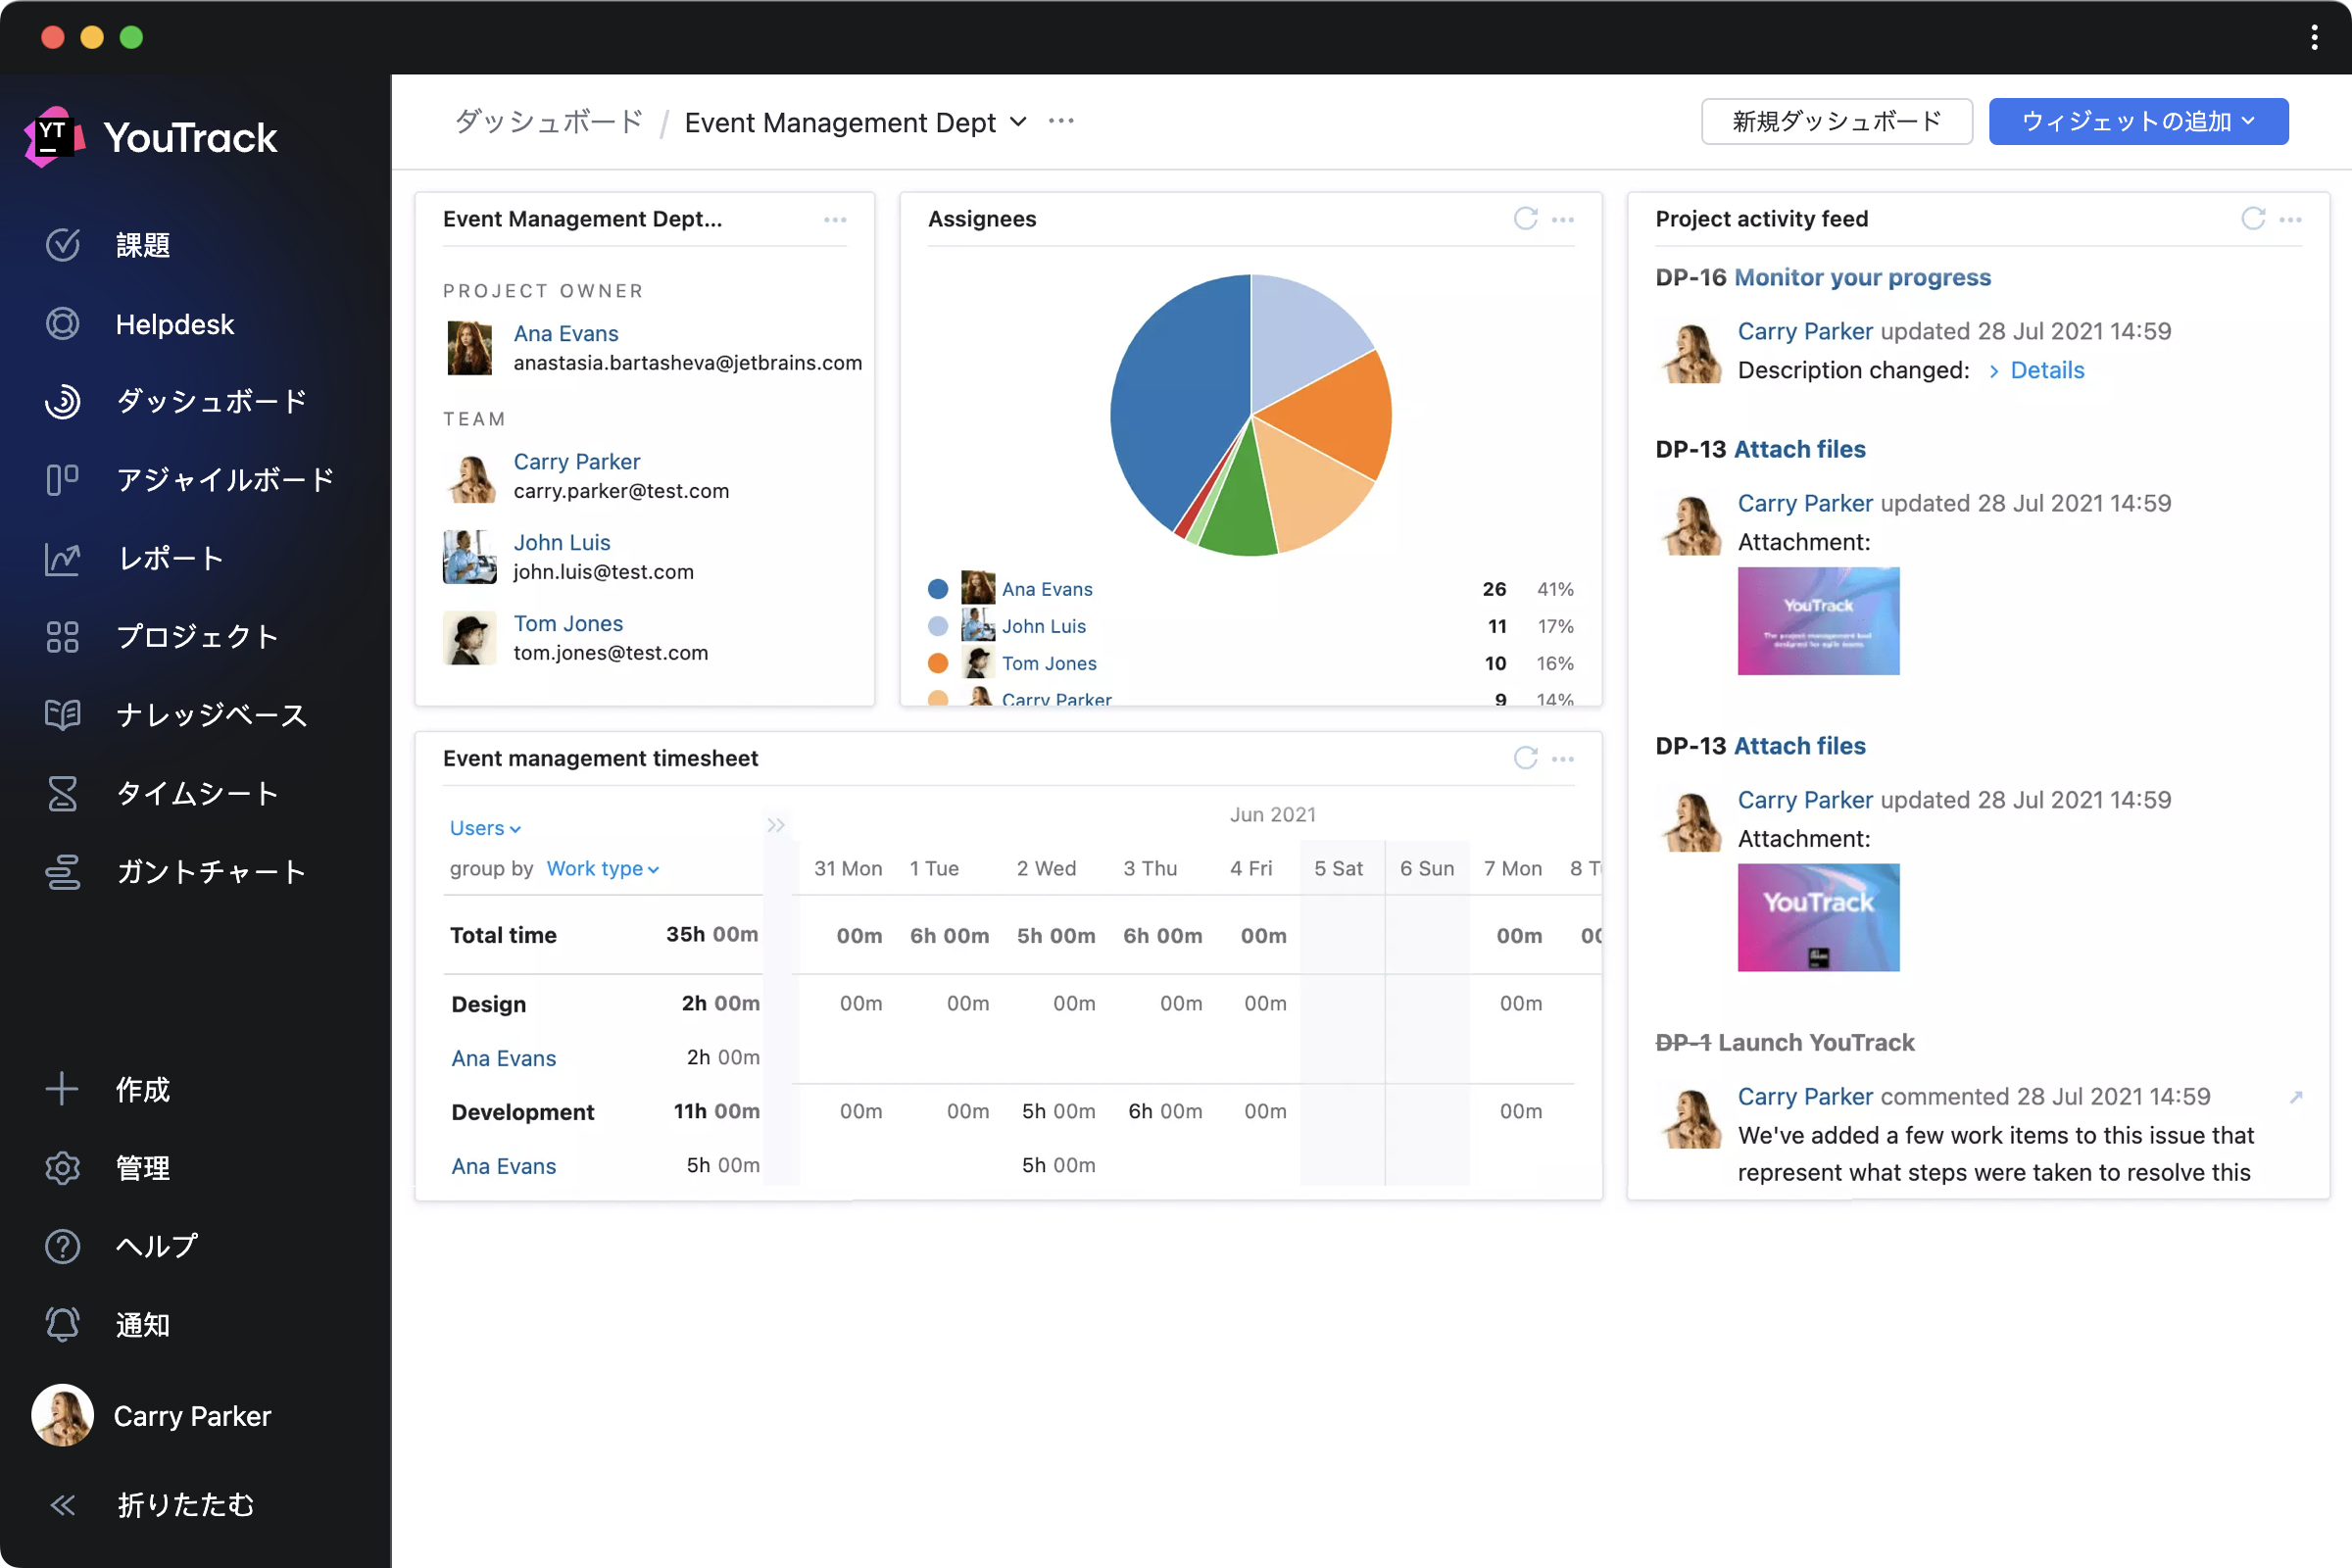Open the ガントチャート (Gantt Chart) icon
This screenshot has height=1568, width=2352.
tap(63, 871)
